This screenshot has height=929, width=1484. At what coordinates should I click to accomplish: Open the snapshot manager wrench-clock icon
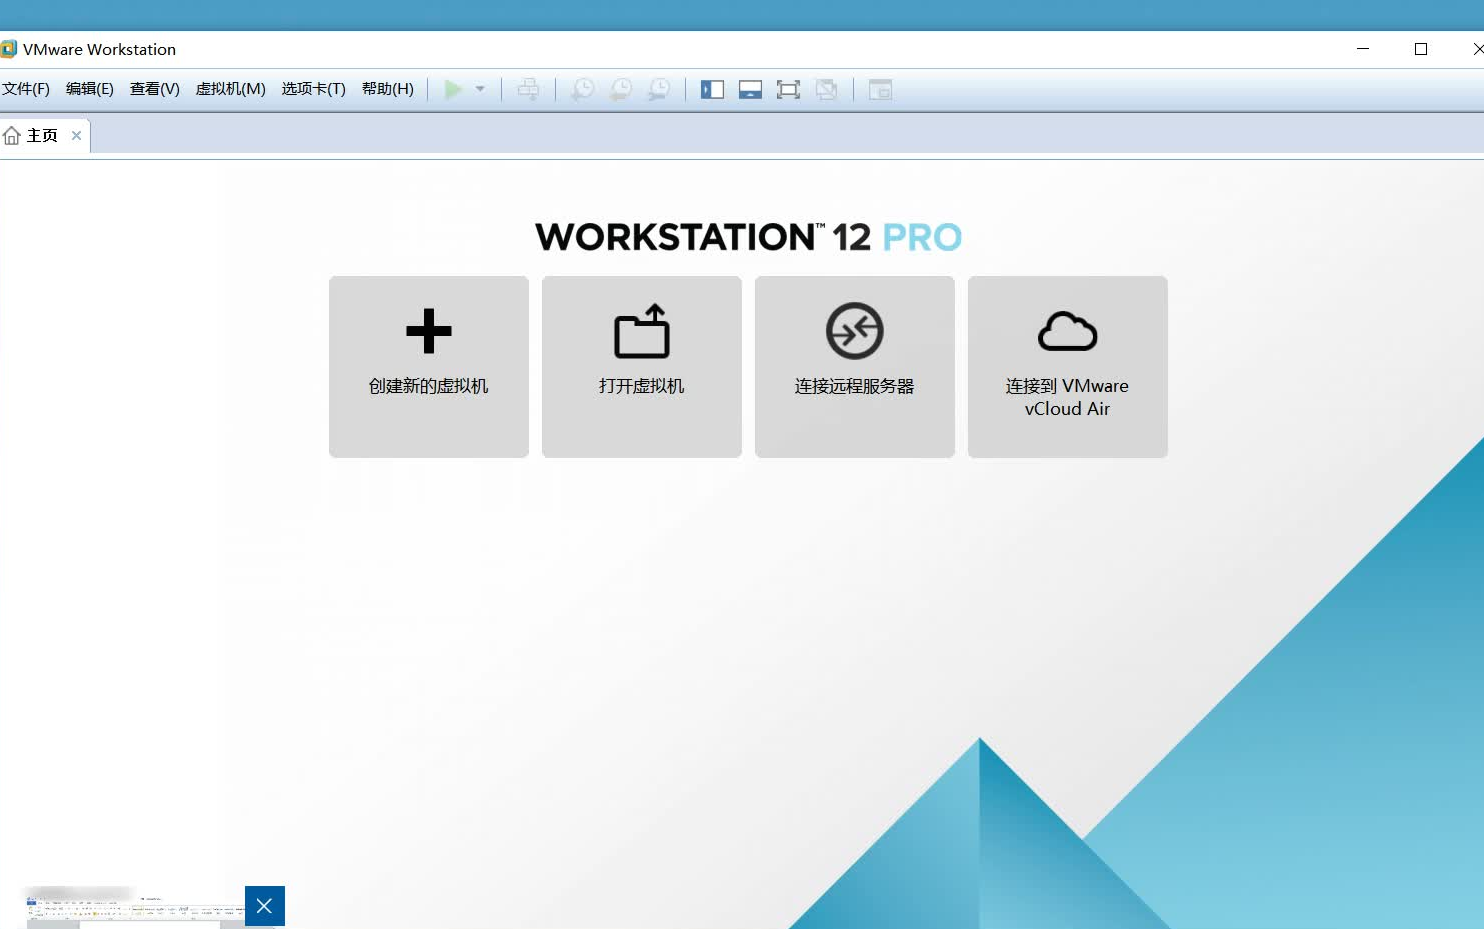[x=658, y=90]
